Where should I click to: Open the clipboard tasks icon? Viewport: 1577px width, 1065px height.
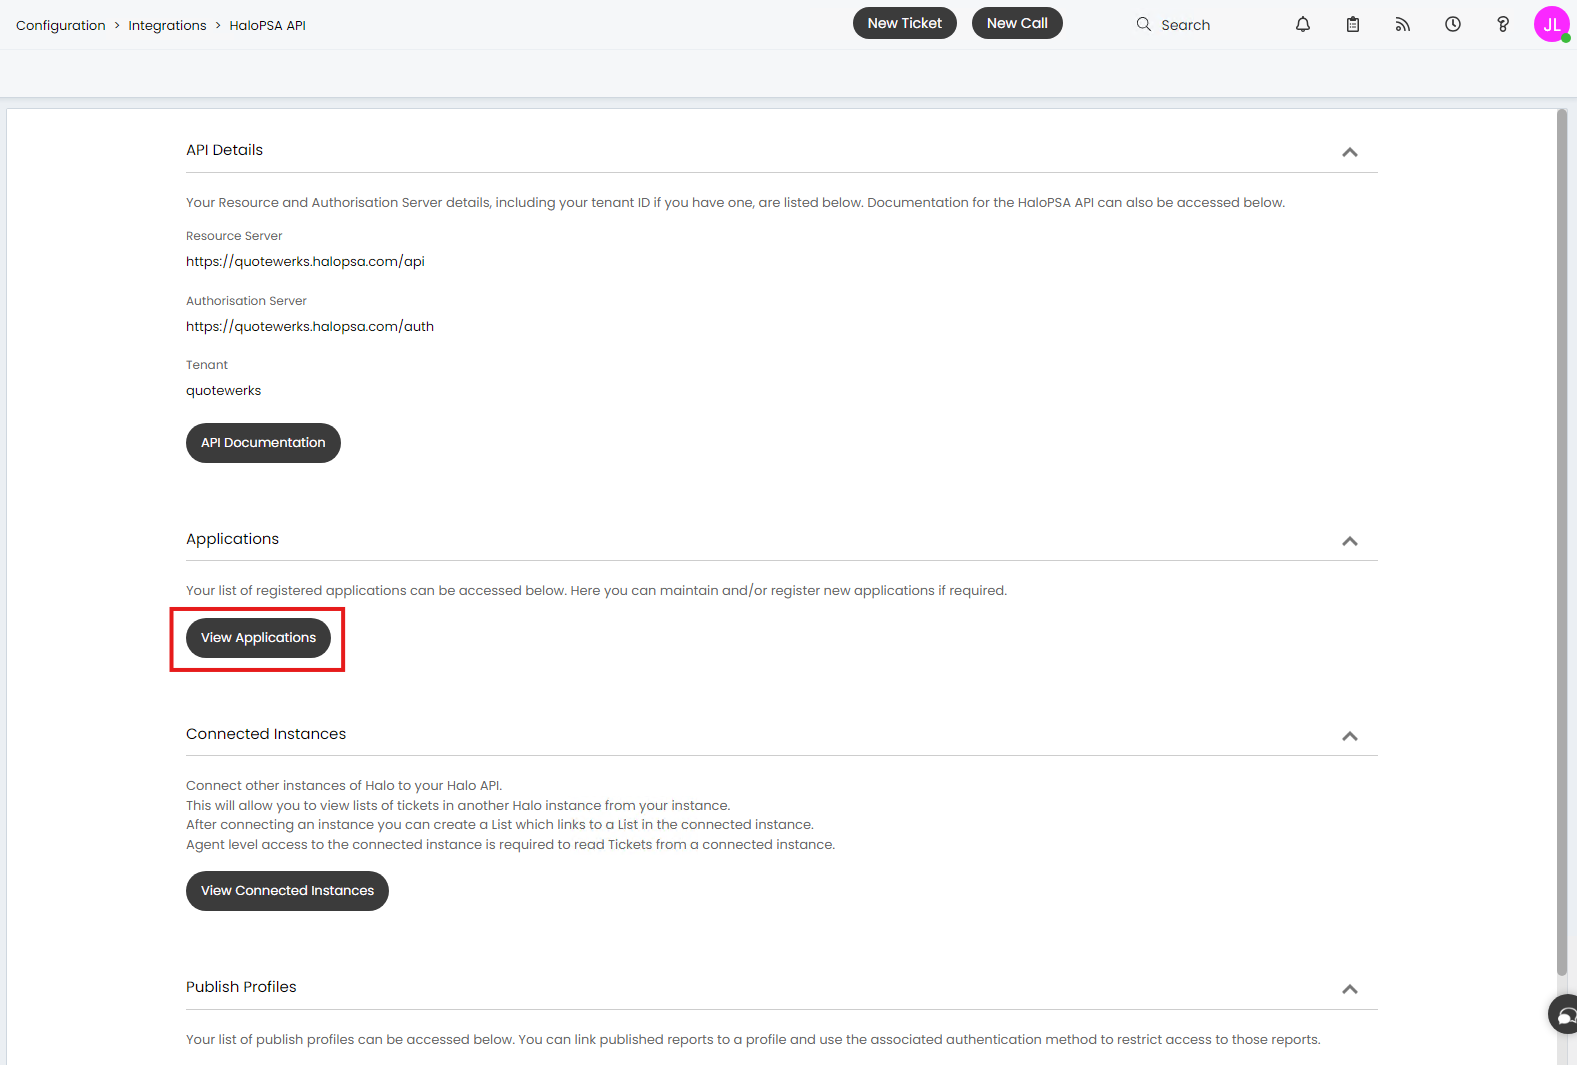[x=1352, y=24]
